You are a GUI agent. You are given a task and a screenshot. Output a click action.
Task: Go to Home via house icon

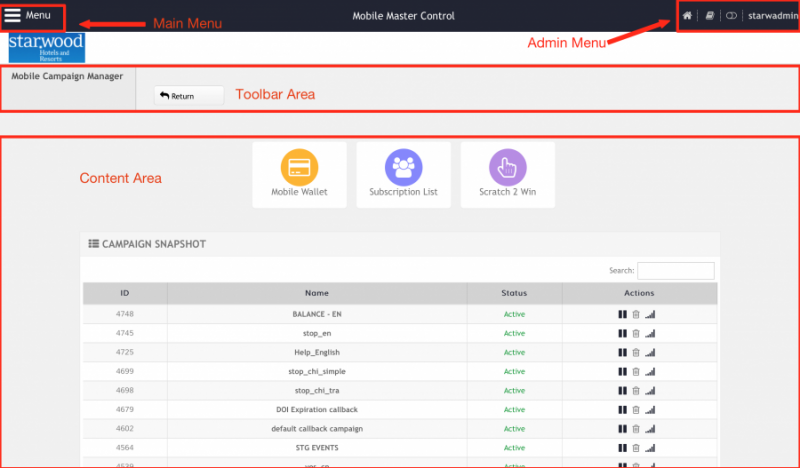(687, 16)
